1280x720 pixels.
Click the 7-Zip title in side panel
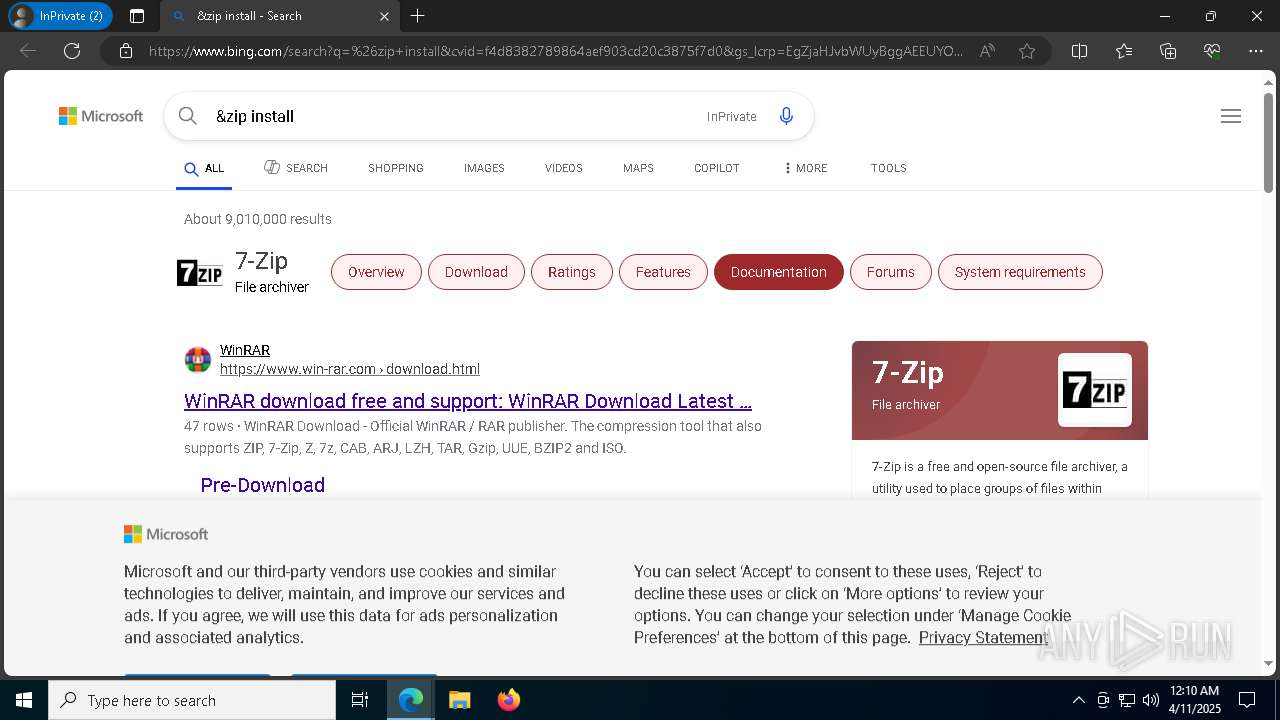coord(908,373)
